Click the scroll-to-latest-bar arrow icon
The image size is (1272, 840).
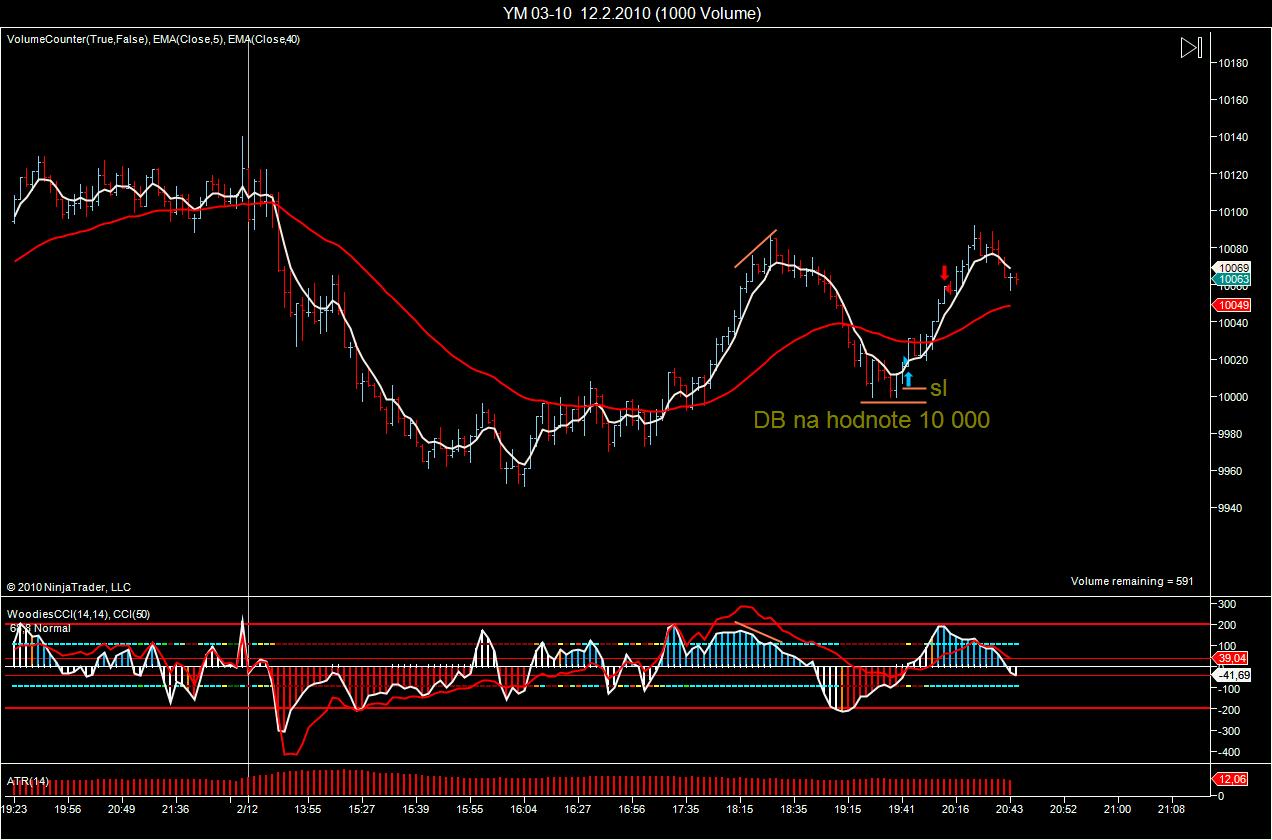[x=1190, y=48]
